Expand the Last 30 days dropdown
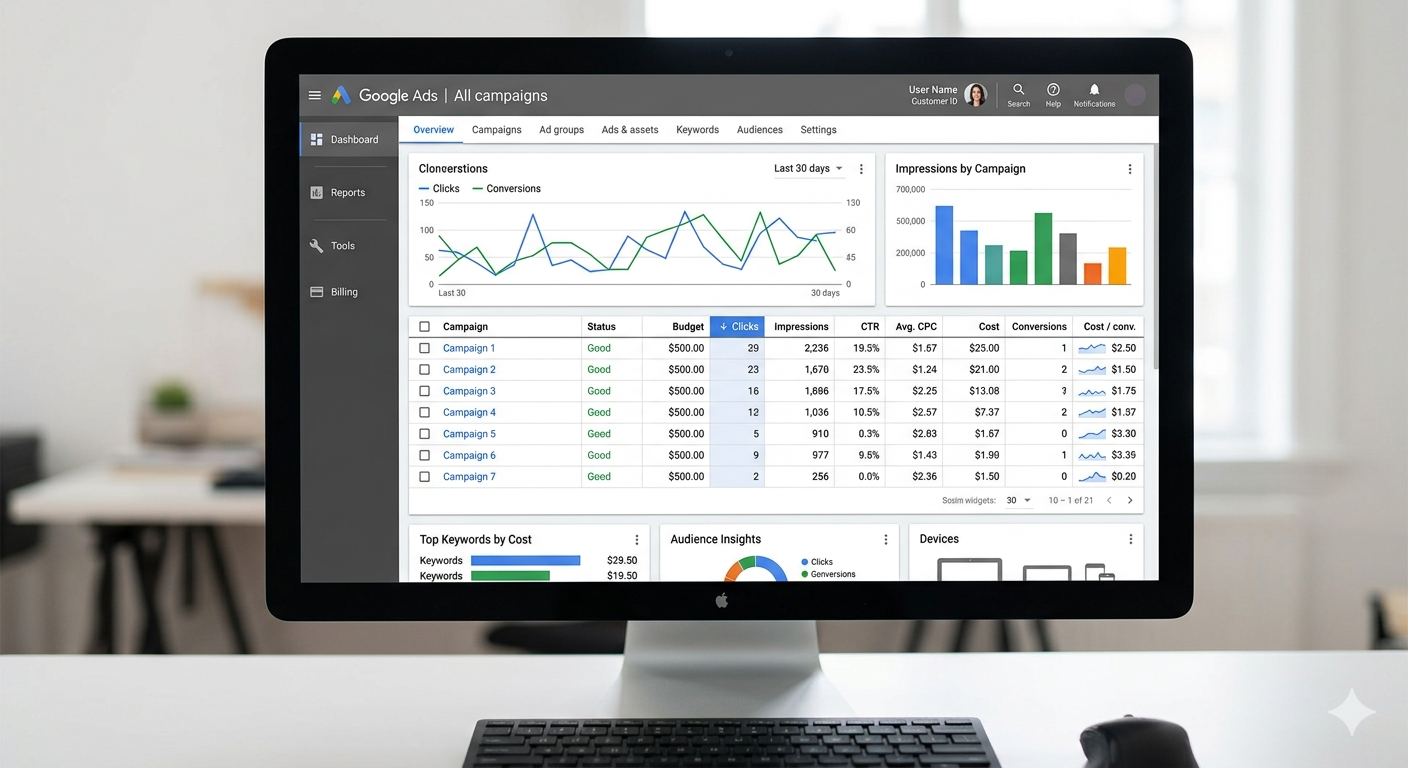The width and height of the screenshot is (1408, 768). [808, 169]
